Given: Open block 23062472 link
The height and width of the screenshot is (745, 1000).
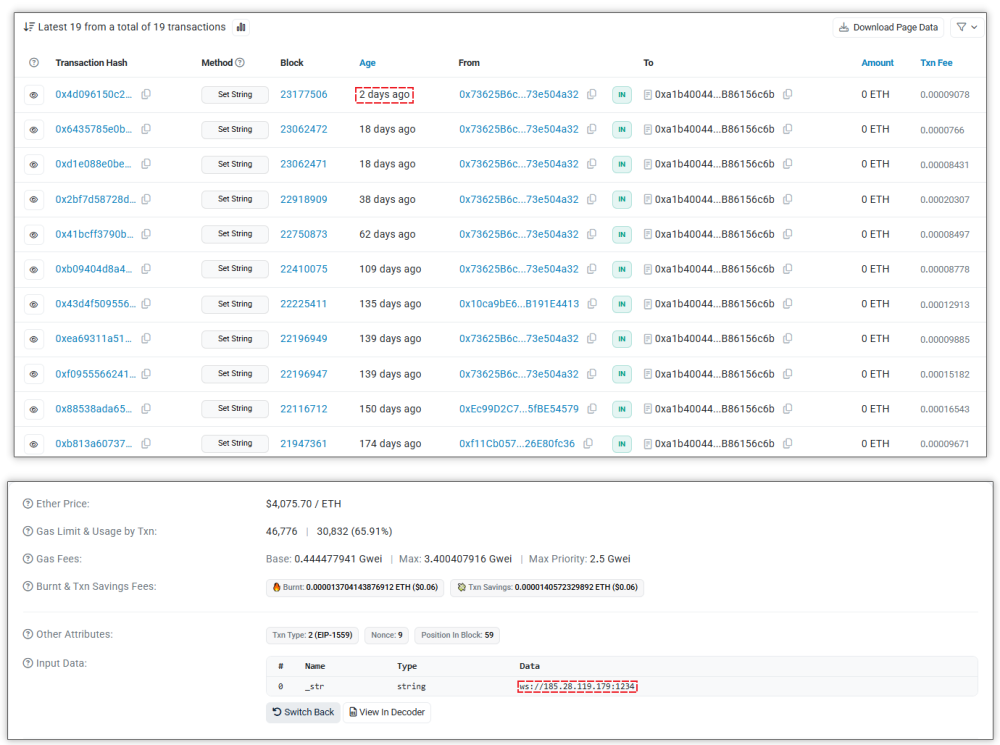Looking at the screenshot, I should 303,129.
